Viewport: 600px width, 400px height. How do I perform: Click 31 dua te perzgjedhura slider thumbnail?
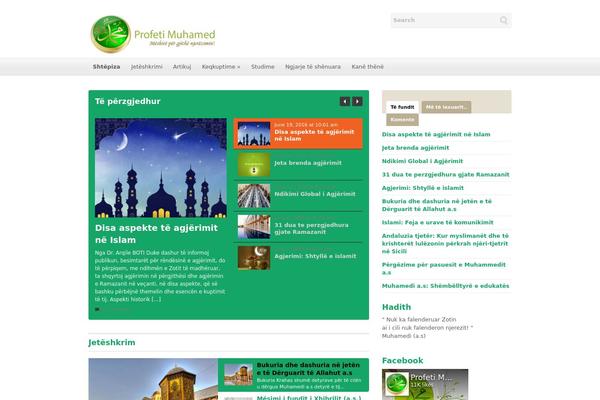coord(254,227)
